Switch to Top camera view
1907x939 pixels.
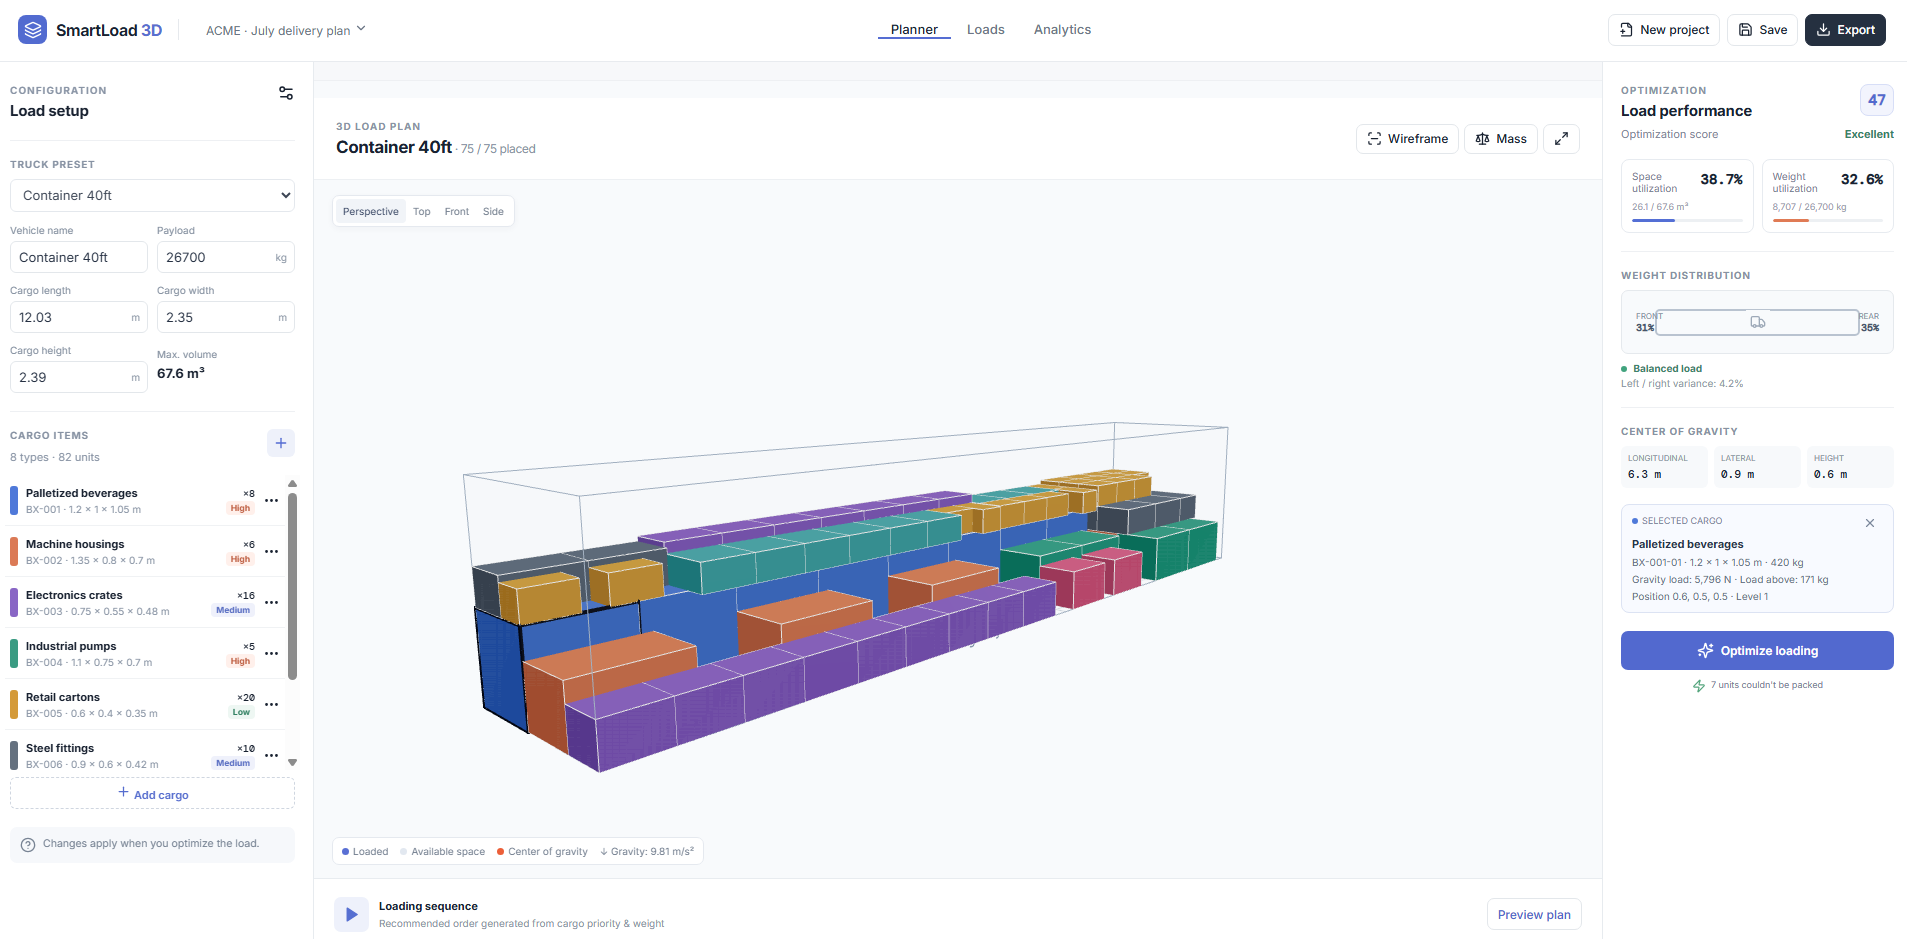point(422,212)
